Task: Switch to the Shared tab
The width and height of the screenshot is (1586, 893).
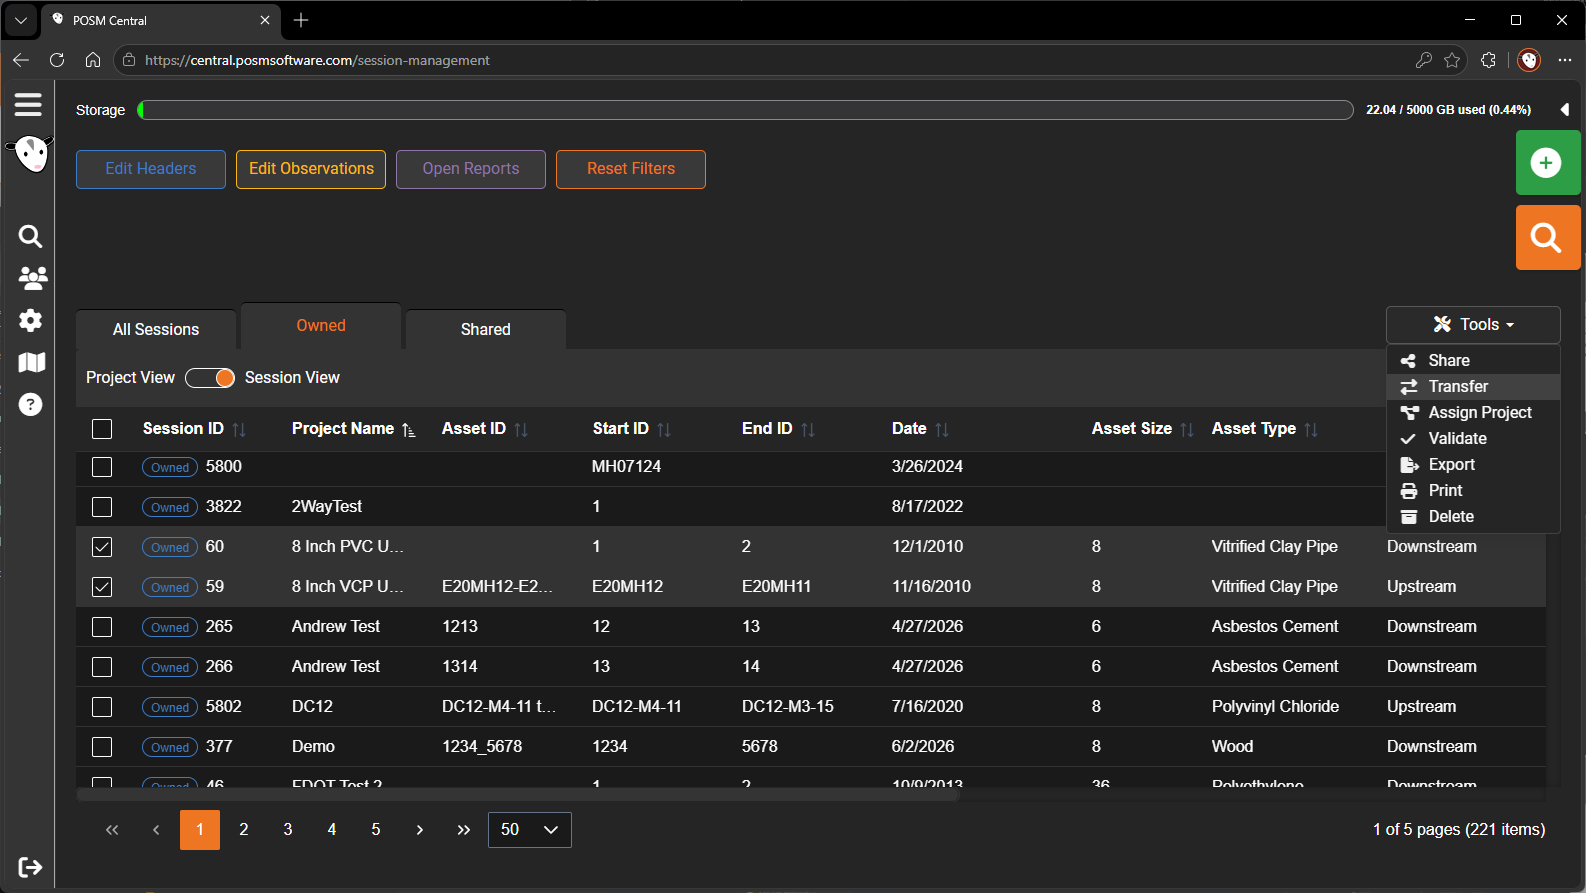Action: coord(486,329)
